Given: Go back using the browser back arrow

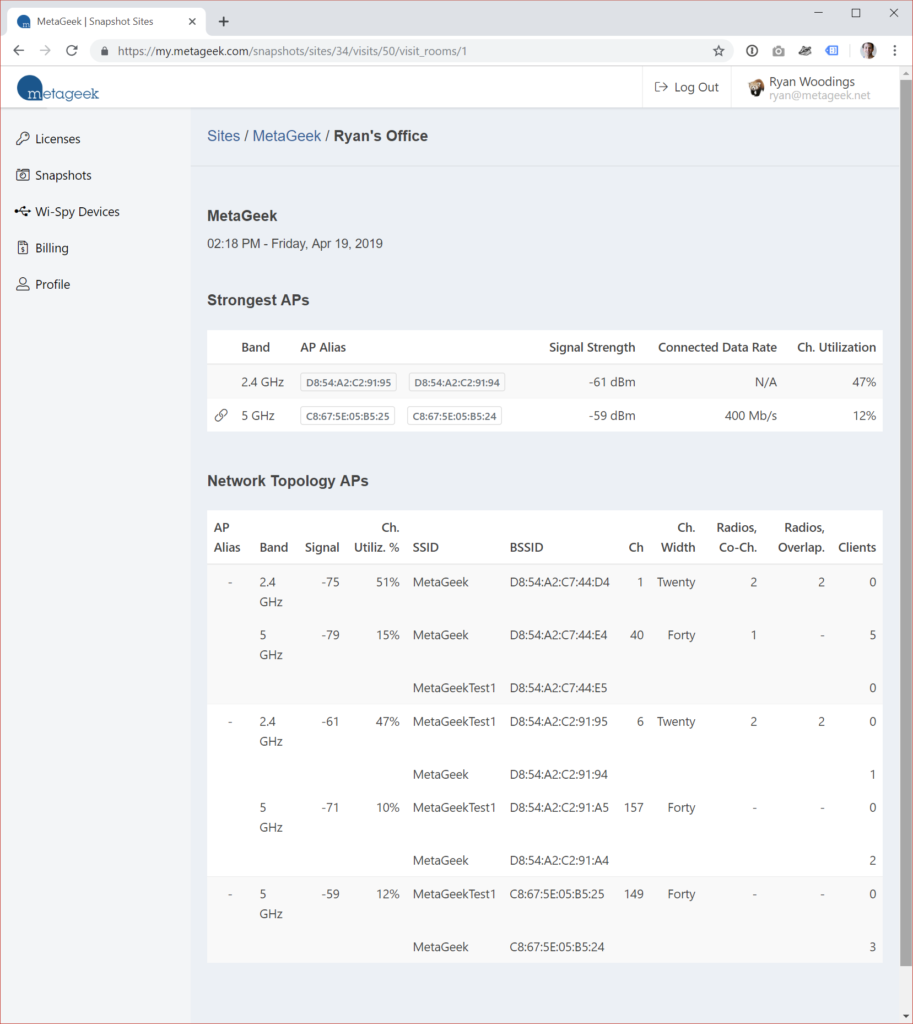Looking at the screenshot, I should [x=18, y=50].
